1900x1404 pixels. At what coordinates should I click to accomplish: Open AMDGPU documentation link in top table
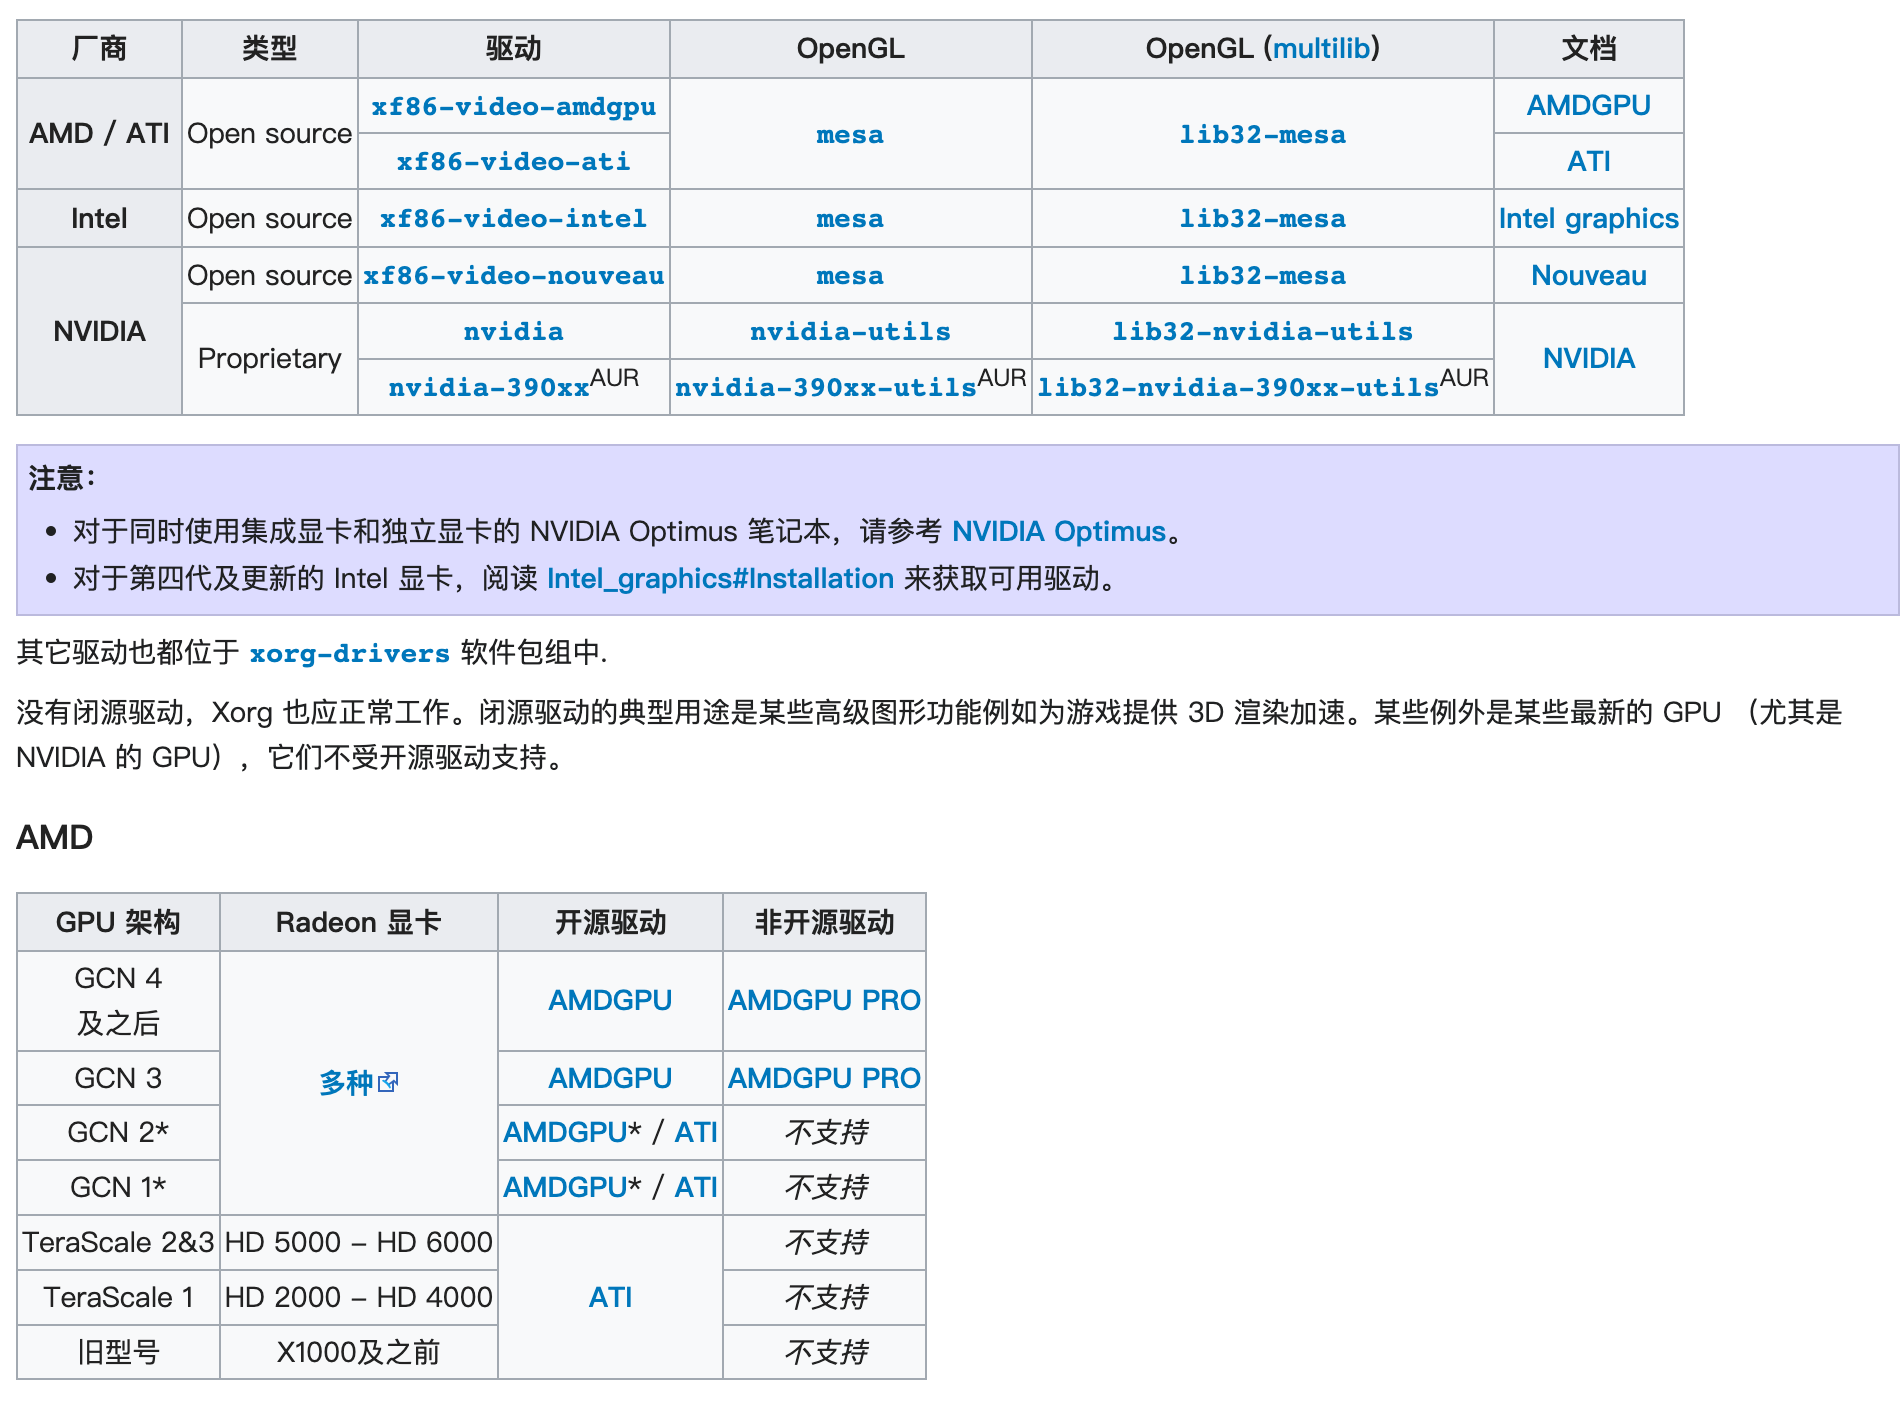pyautogui.click(x=1588, y=105)
